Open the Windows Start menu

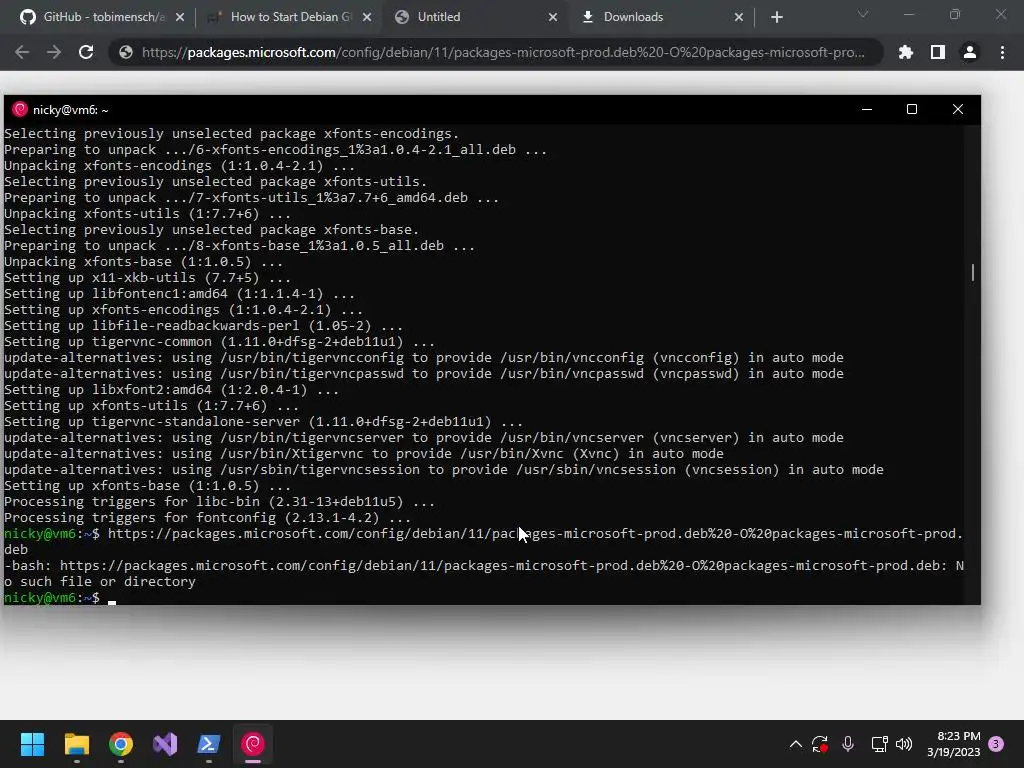click(x=32, y=744)
